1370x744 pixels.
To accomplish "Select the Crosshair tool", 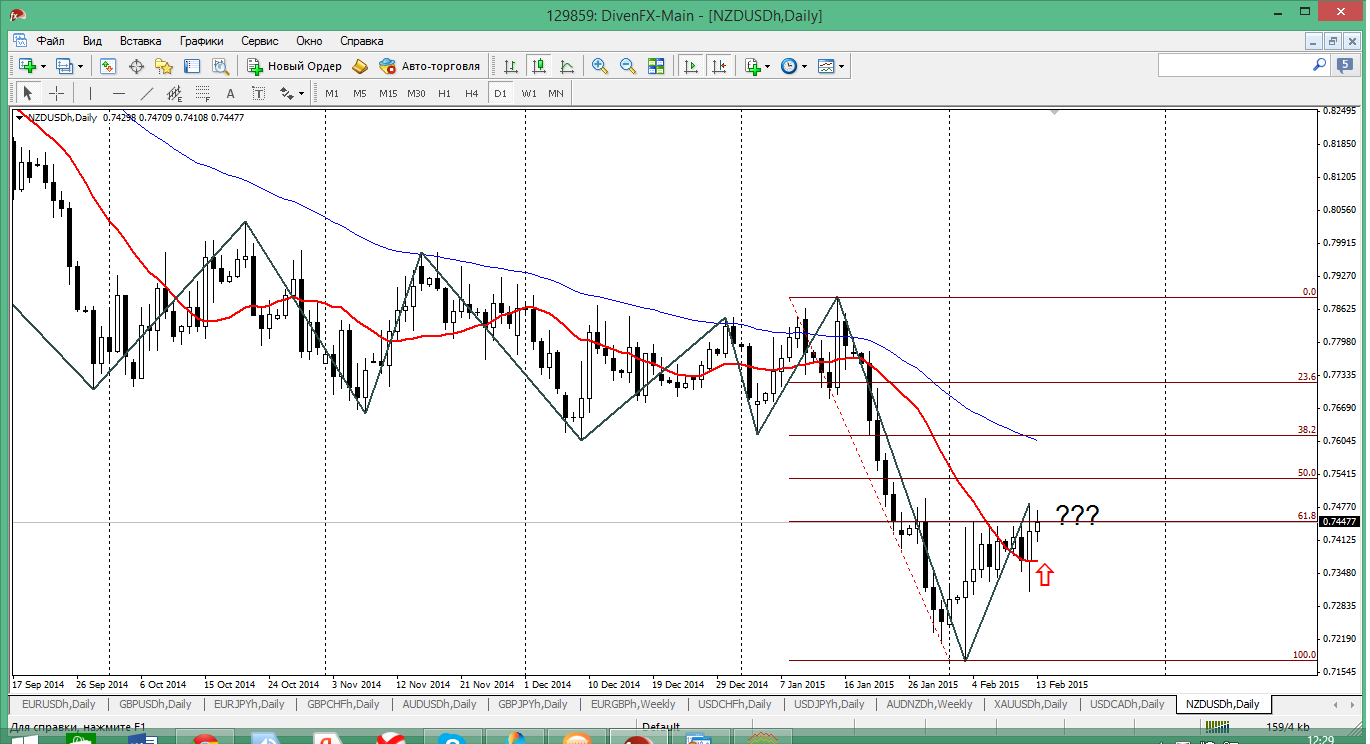I will click(56, 93).
